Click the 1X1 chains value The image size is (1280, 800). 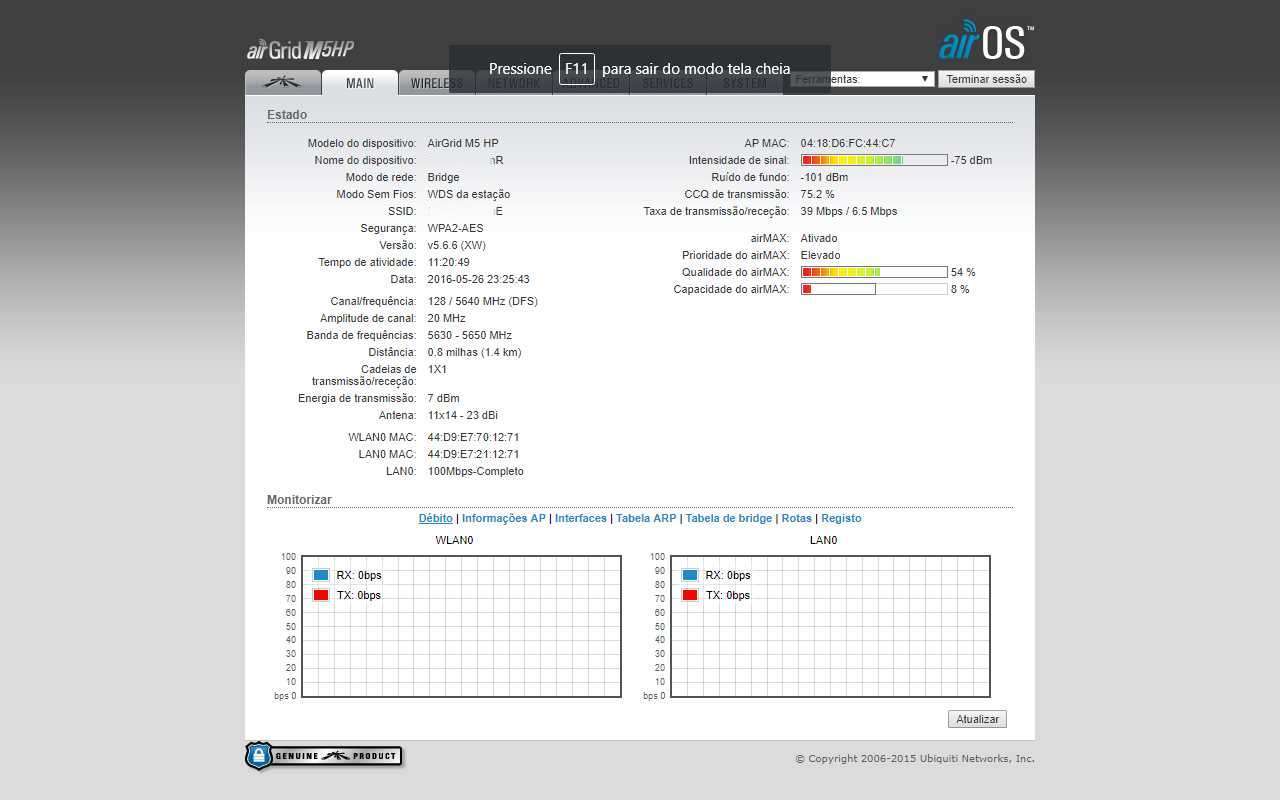(x=437, y=369)
